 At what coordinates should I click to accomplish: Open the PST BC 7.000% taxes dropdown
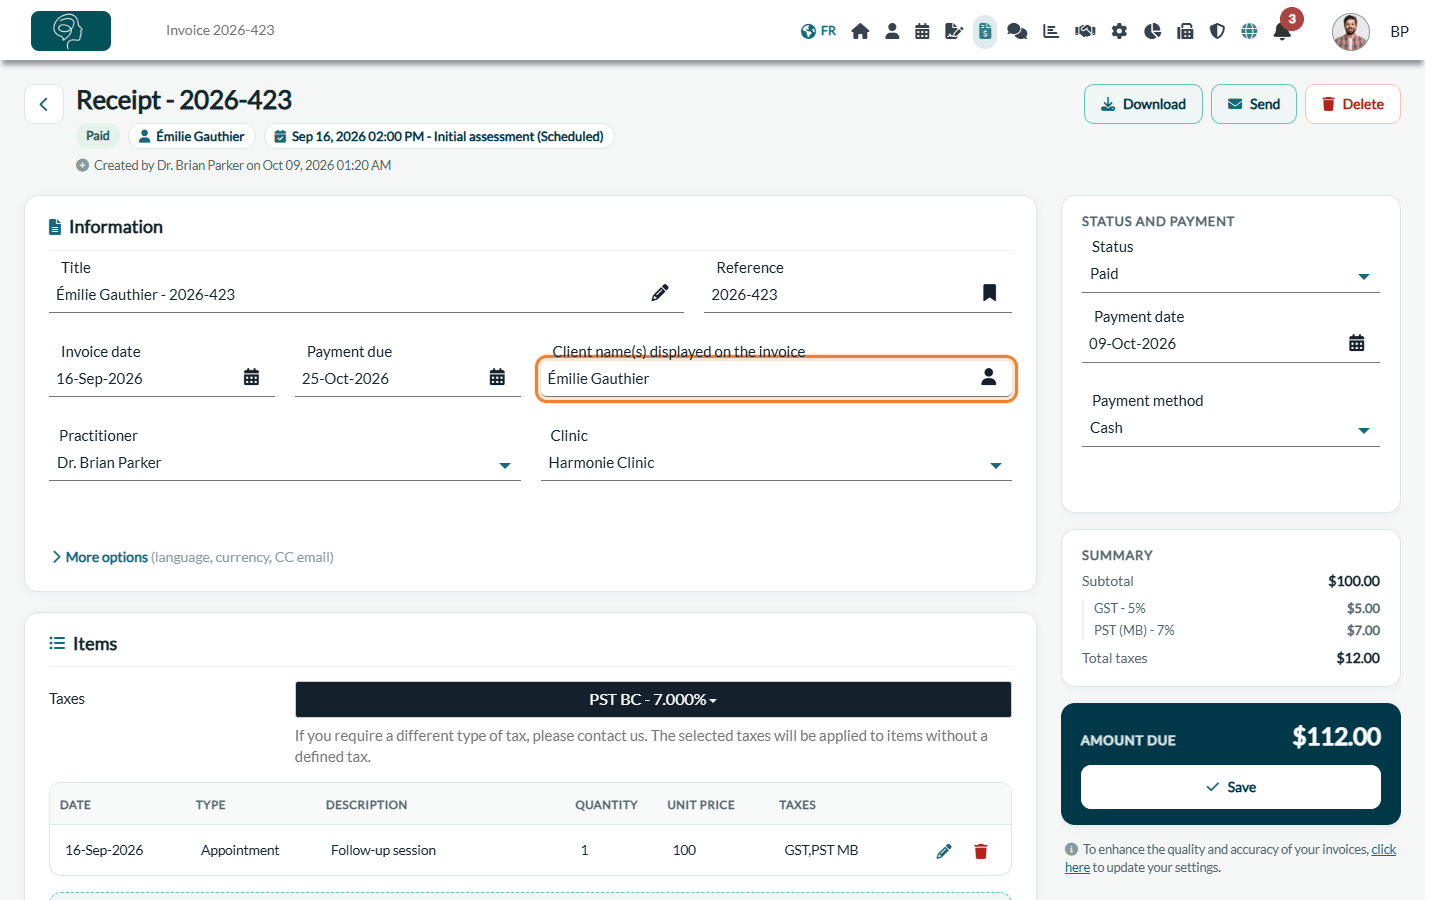(x=653, y=700)
